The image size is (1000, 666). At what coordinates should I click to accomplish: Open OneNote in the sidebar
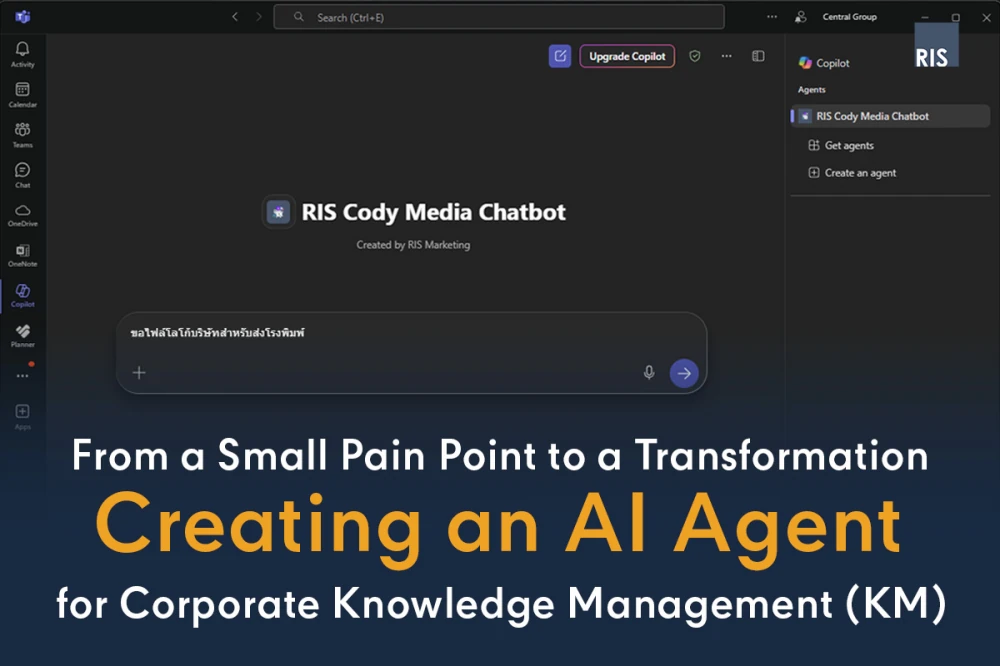pyautogui.click(x=22, y=255)
